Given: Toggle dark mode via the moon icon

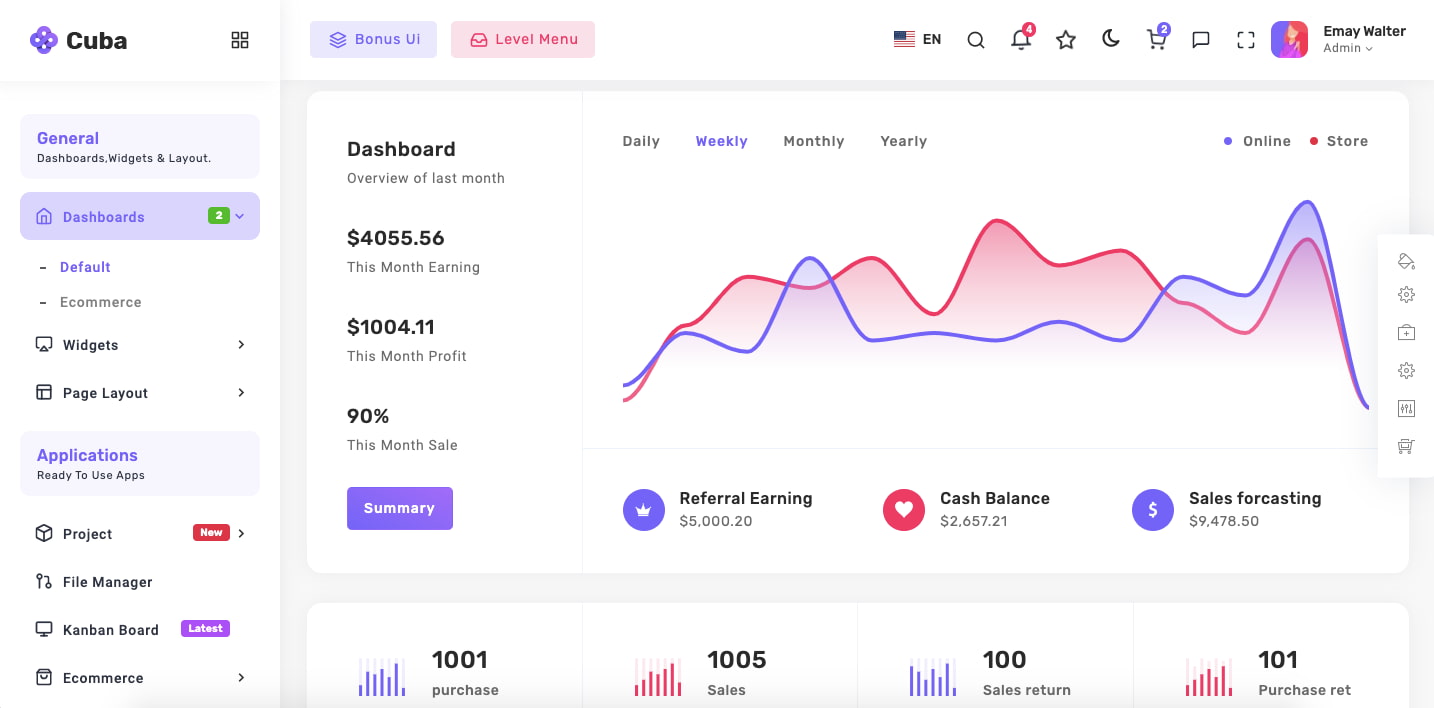Looking at the screenshot, I should [1111, 38].
